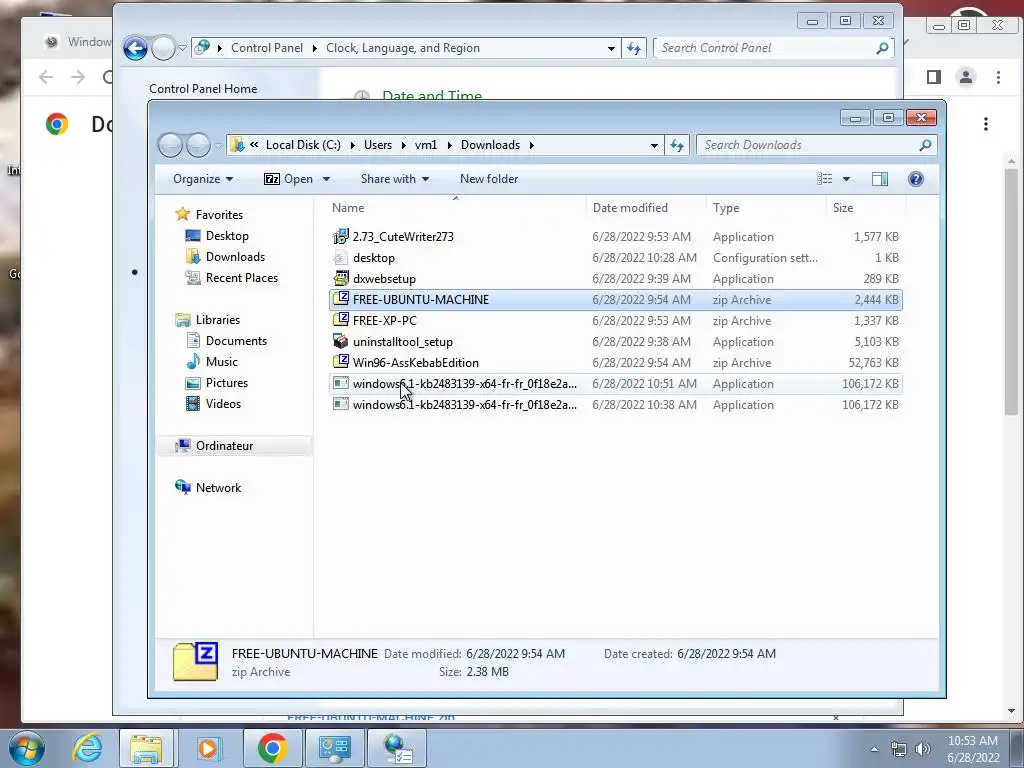Select the desktop configuration file icon
The height and width of the screenshot is (768, 1024).
(x=340, y=257)
